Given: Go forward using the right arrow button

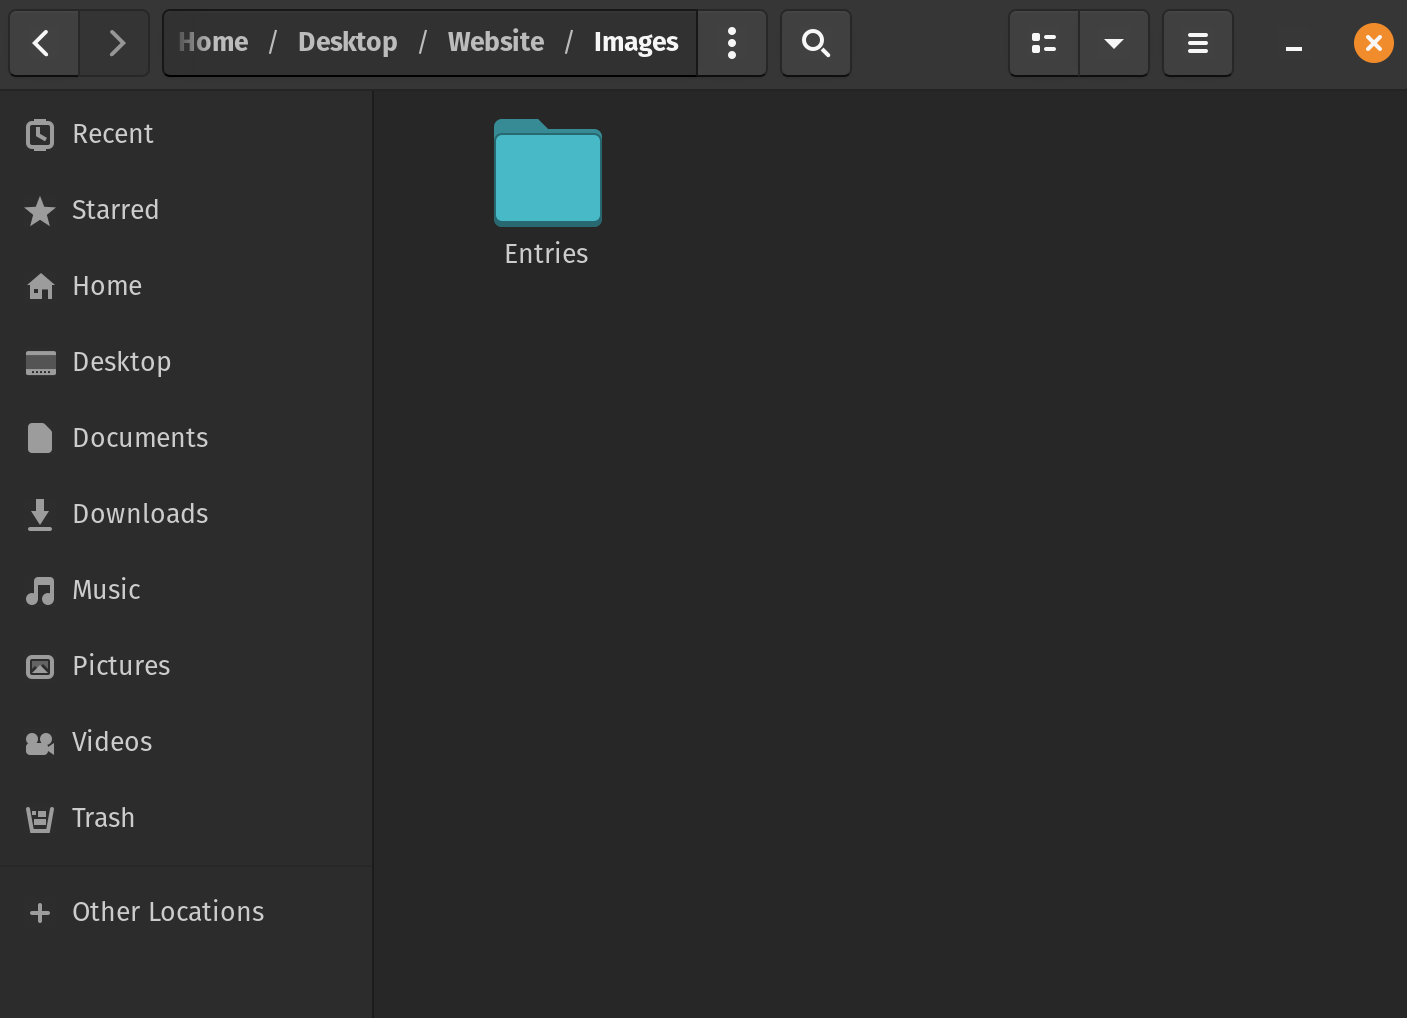Looking at the screenshot, I should click(x=116, y=43).
